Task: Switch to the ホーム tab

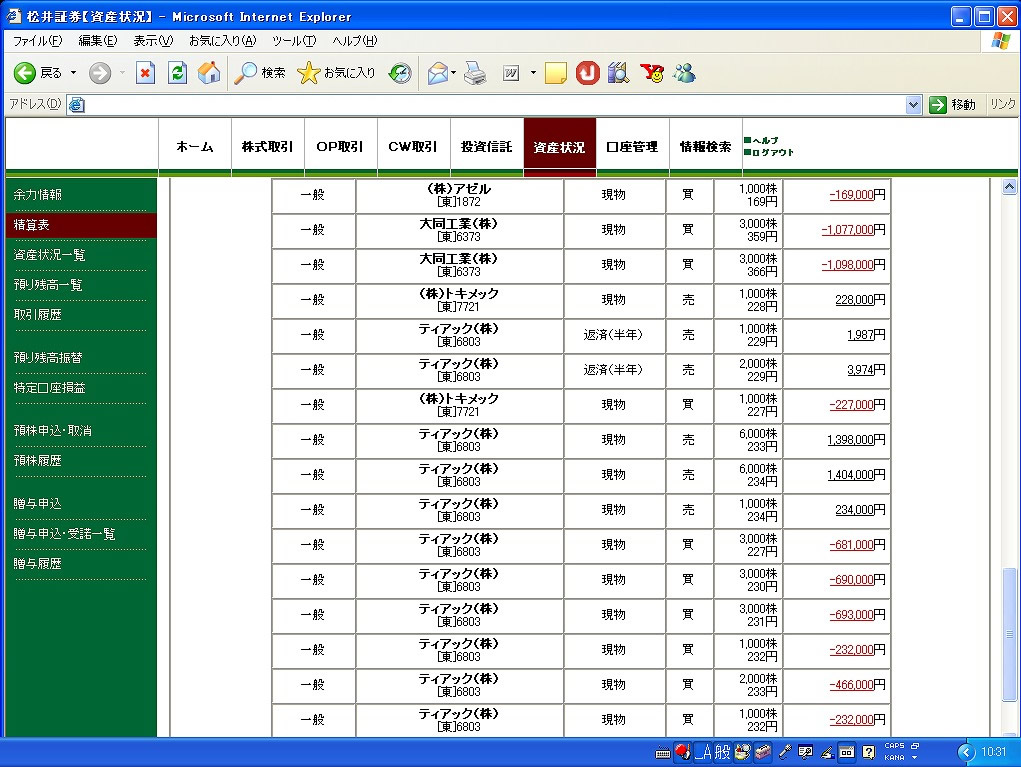Action: (x=195, y=147)
